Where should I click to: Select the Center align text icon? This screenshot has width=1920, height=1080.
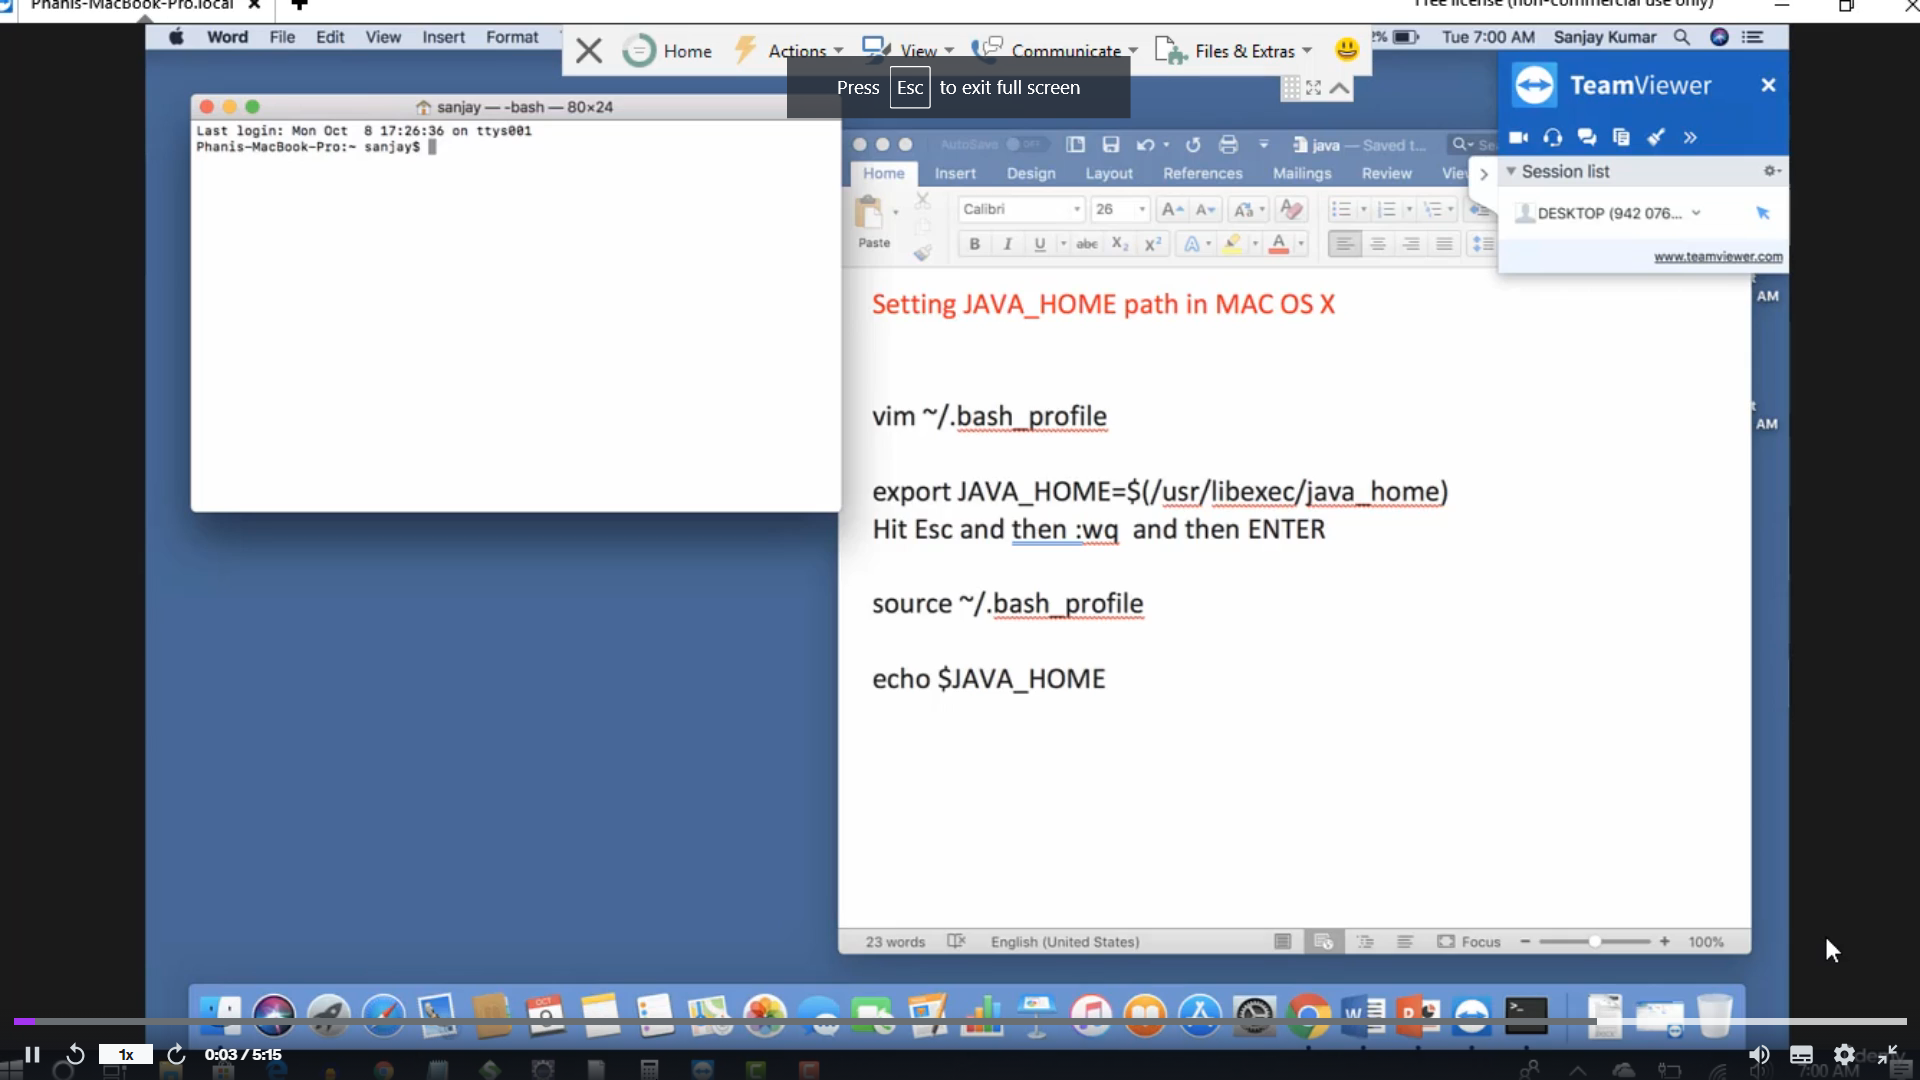coord(1378,244)
